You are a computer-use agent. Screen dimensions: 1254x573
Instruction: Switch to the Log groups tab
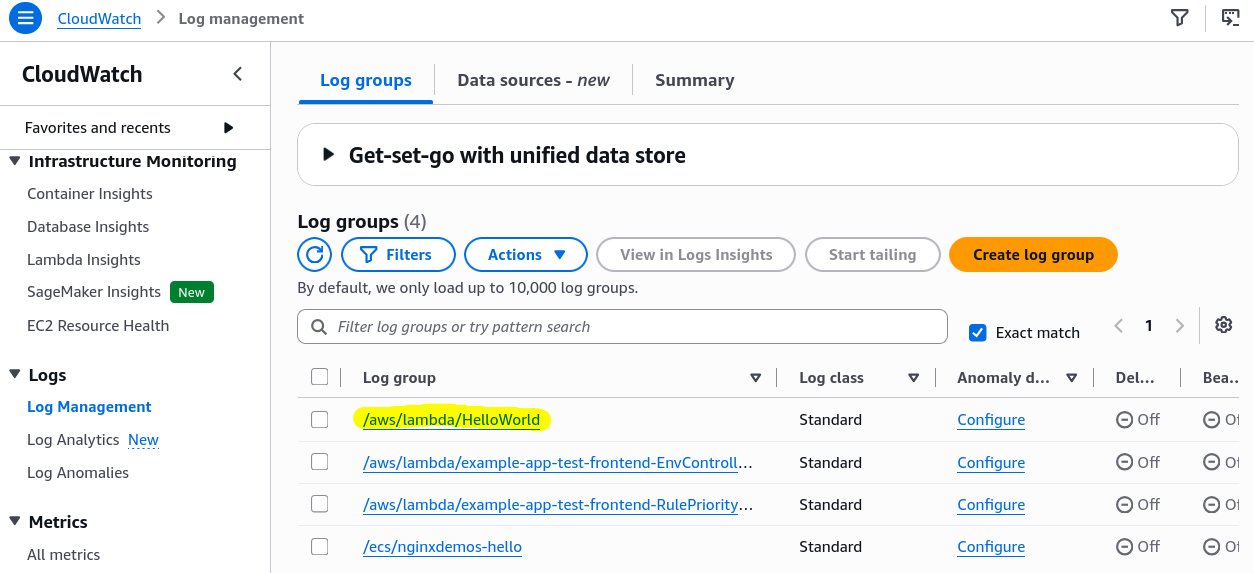click(x=365, y=80)
